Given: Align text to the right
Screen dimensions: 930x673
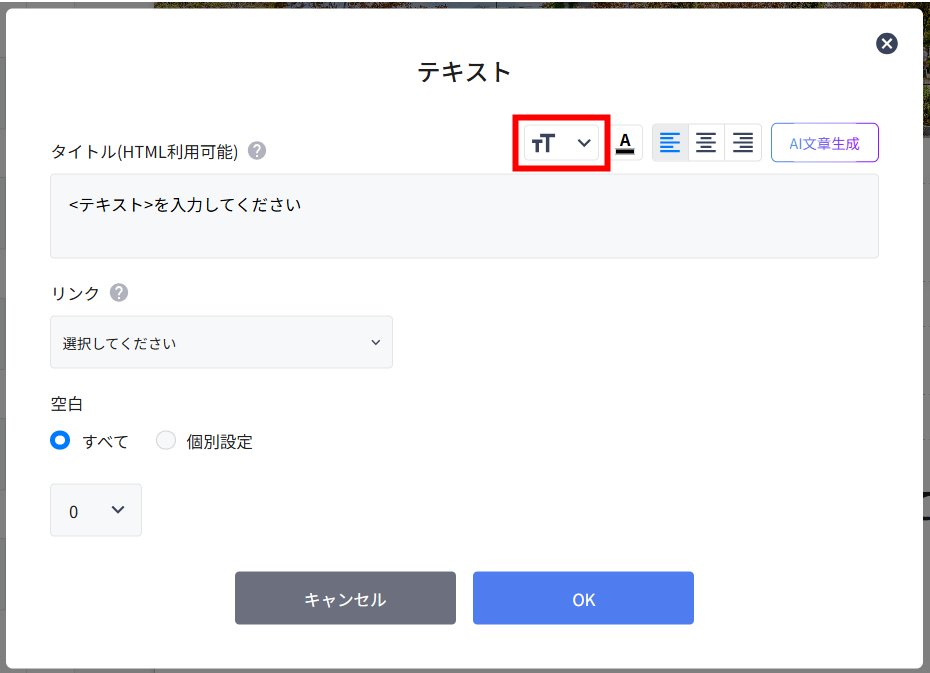Looking at the screenshot, I should [743, 143].
